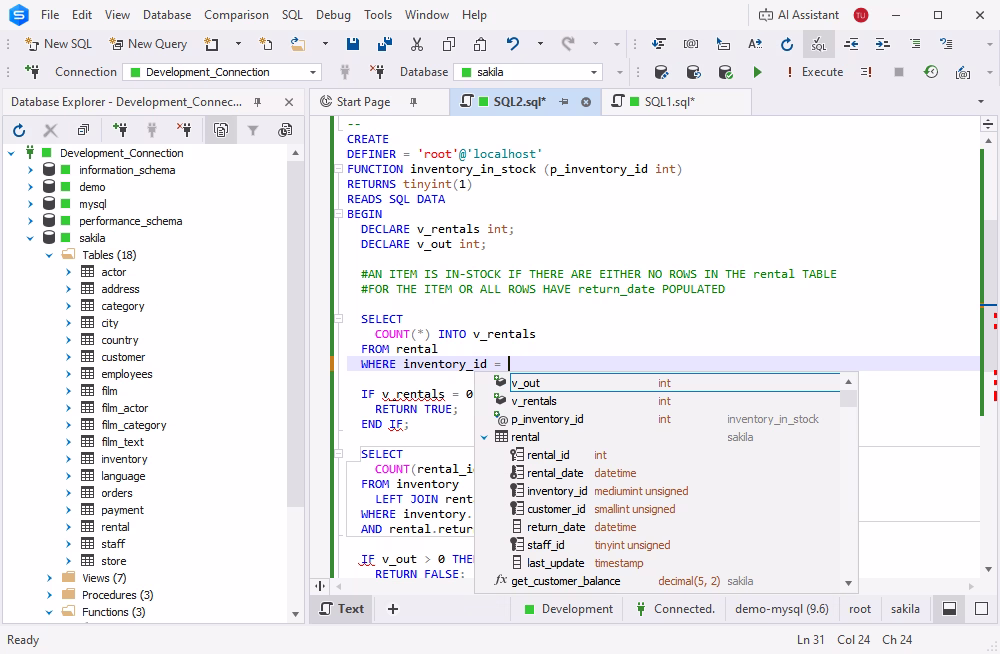
Task: Toggle the SQL syntax check button
Action: pyautogui.click(x=819, y=44)
